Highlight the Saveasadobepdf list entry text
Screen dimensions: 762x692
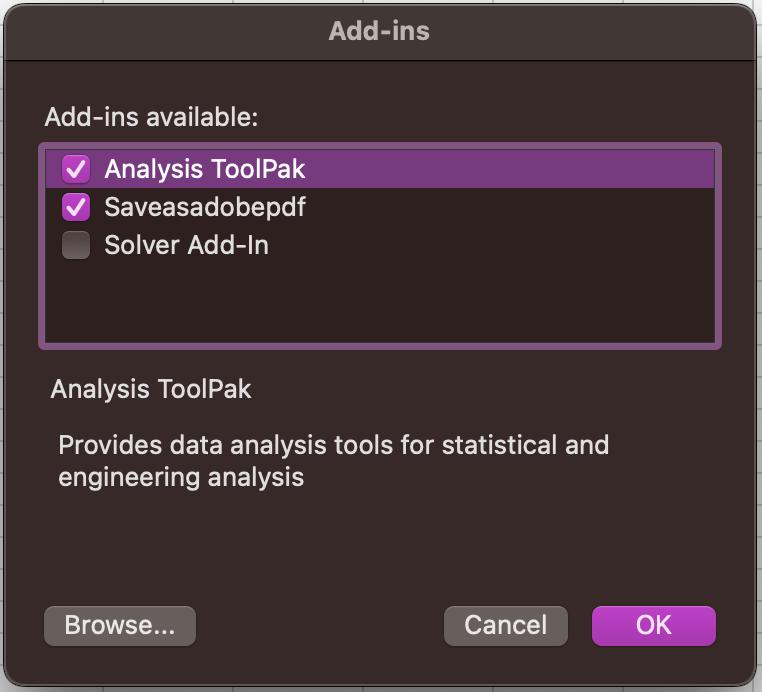(204, 207)
